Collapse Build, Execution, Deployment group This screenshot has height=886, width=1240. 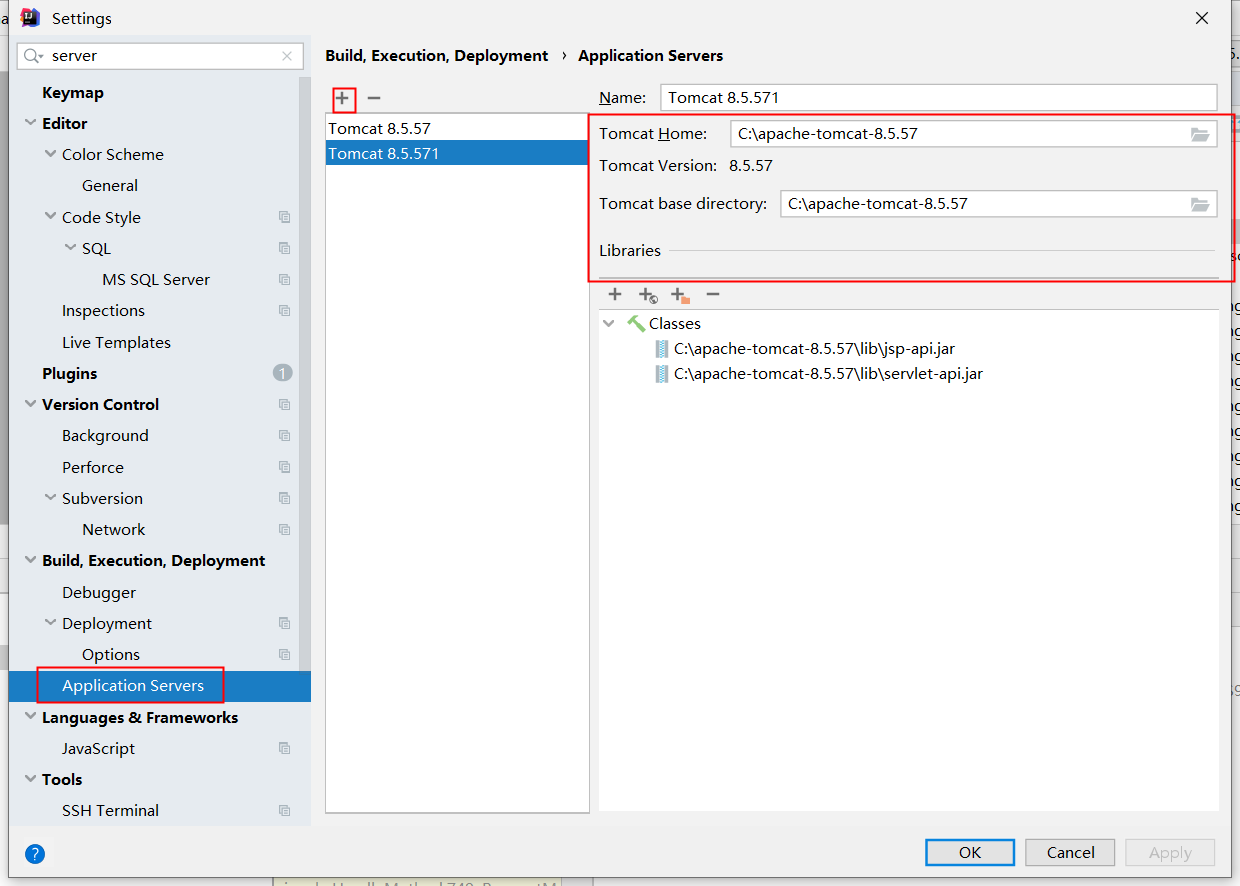click(x=30, y=560)
